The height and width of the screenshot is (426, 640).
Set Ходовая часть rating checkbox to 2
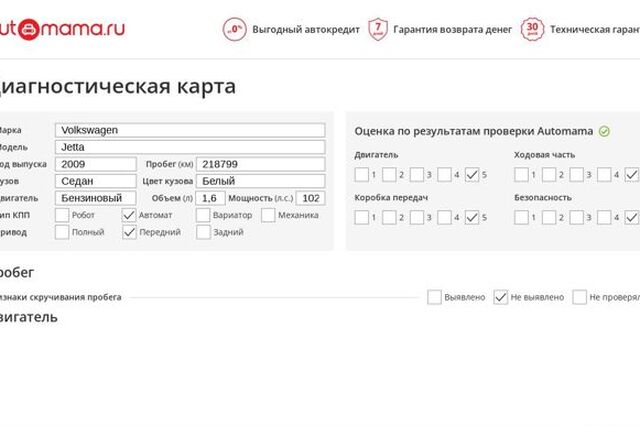point(549,175)
